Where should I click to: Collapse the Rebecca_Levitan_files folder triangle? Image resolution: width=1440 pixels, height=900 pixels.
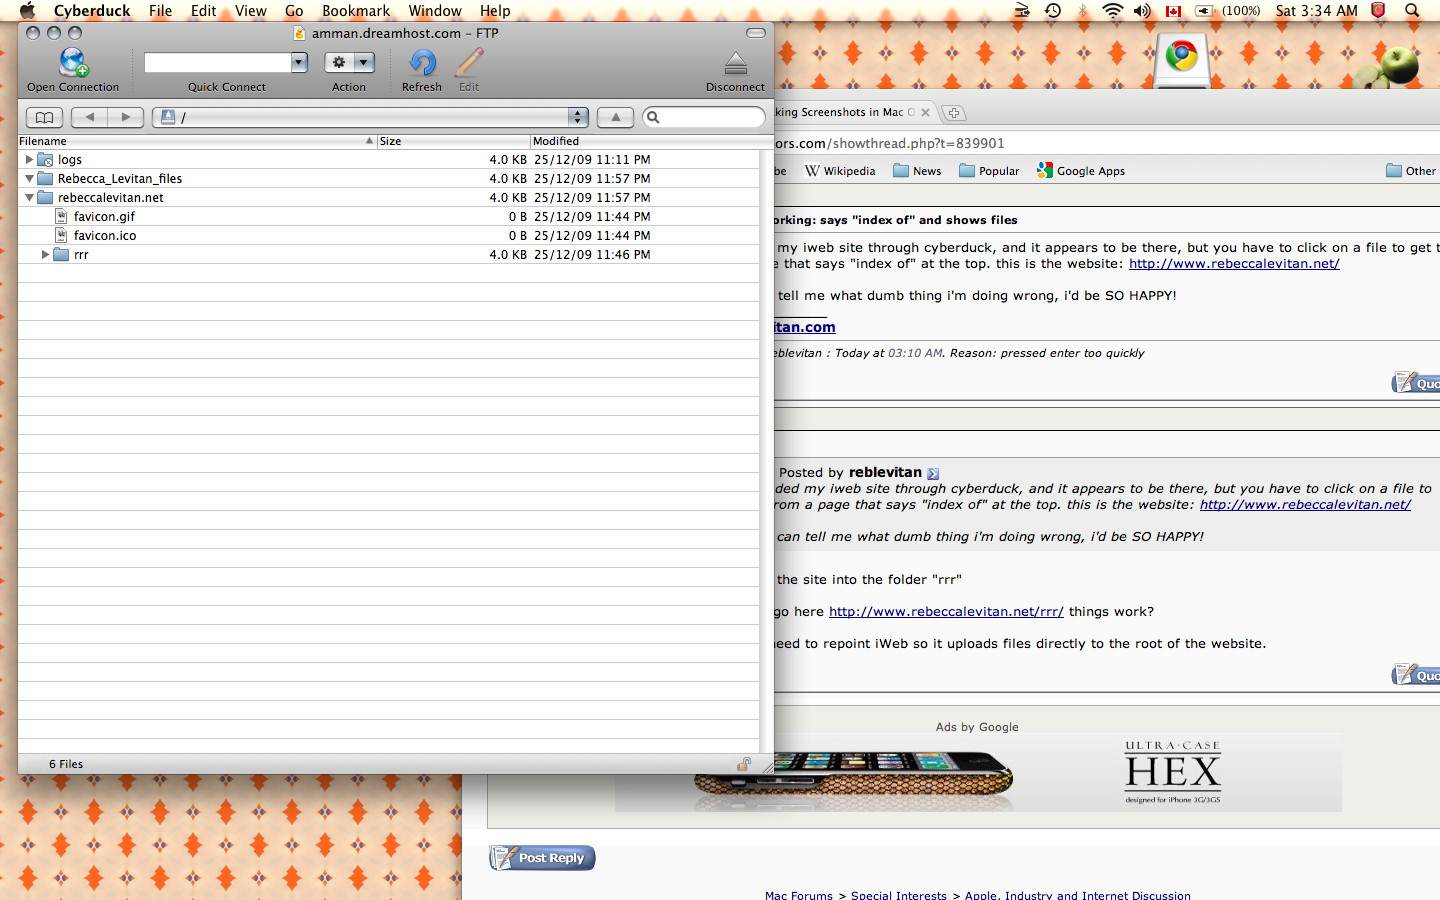click(29, 179)
